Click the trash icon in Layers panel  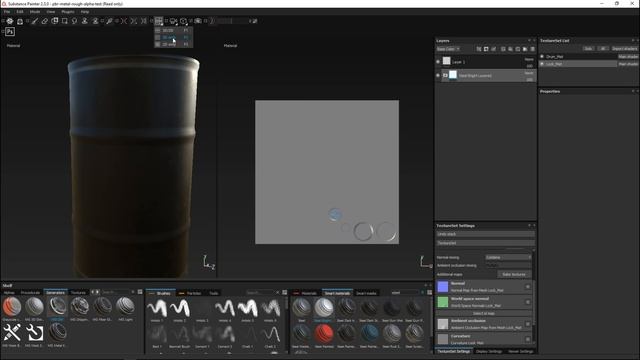coord(532,49)
